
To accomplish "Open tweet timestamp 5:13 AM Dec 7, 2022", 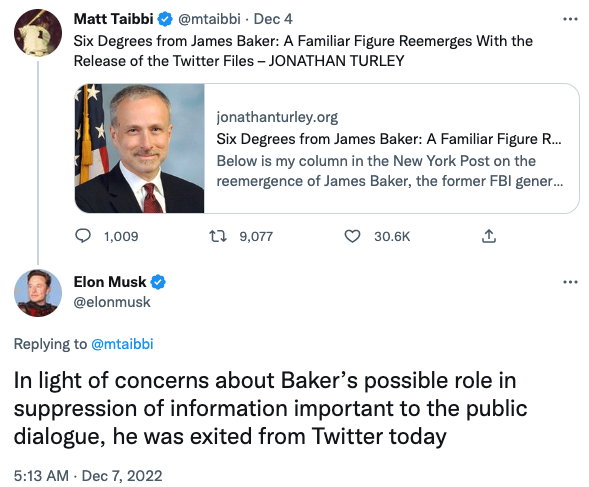I will click(x=88, y=476).
